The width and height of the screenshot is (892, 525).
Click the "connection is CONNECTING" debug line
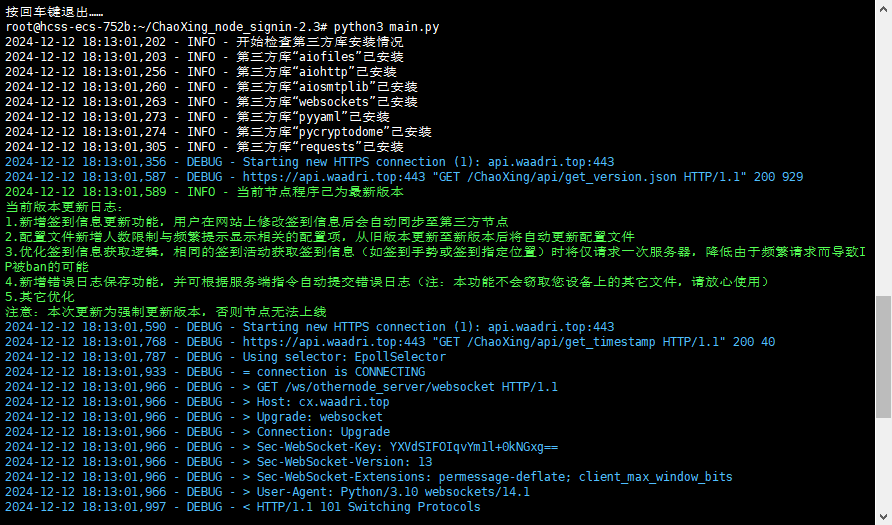click(x=334, y=372)
